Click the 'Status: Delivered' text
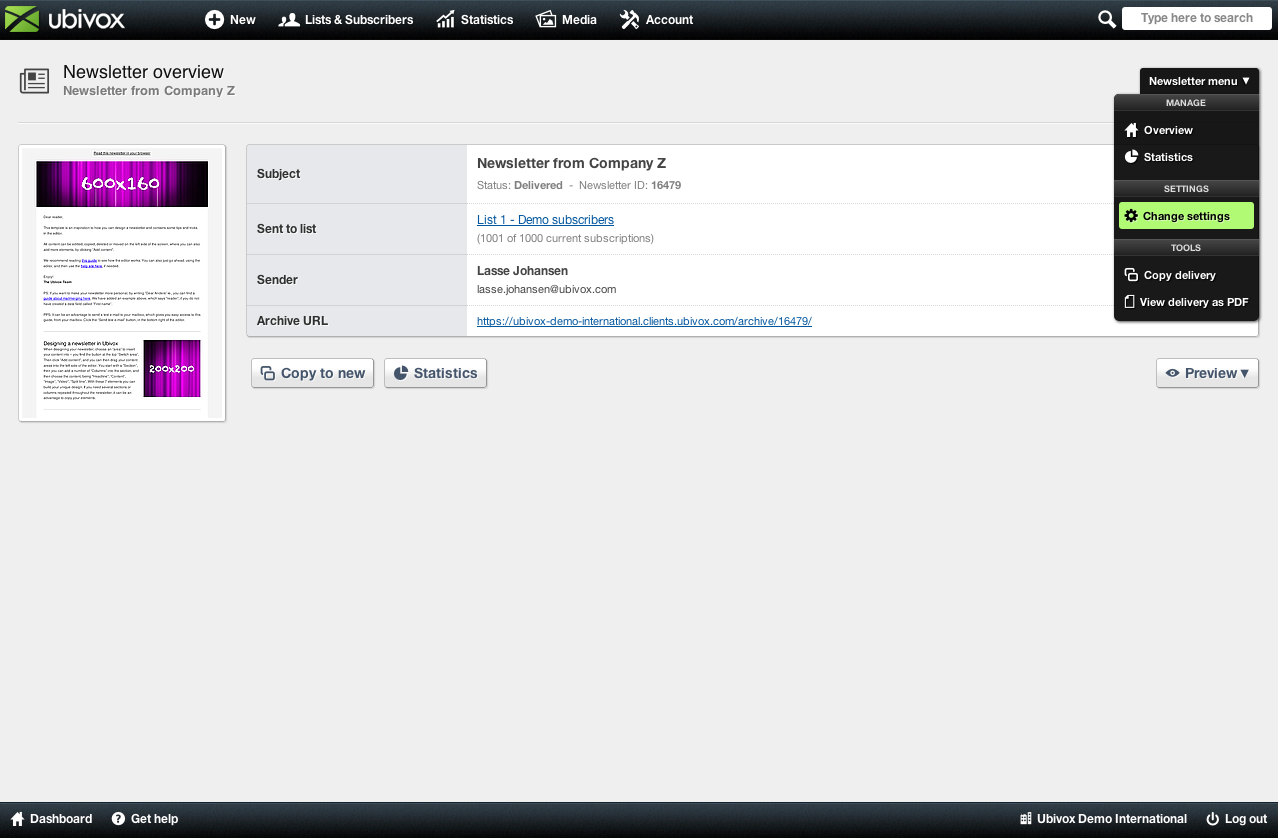 click(519, 185)
